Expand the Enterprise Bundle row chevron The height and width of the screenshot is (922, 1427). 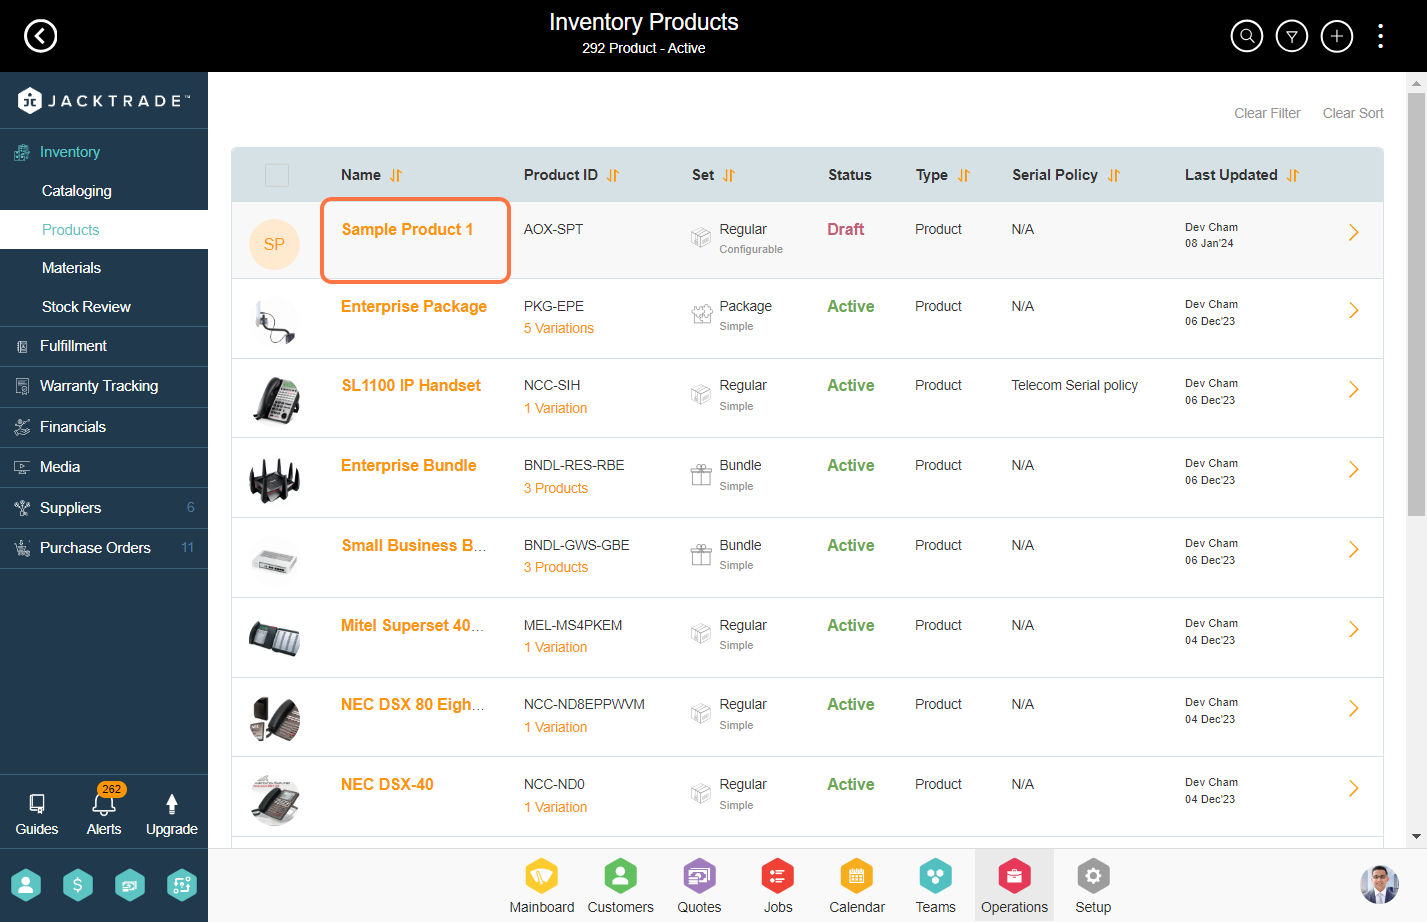1353,469
